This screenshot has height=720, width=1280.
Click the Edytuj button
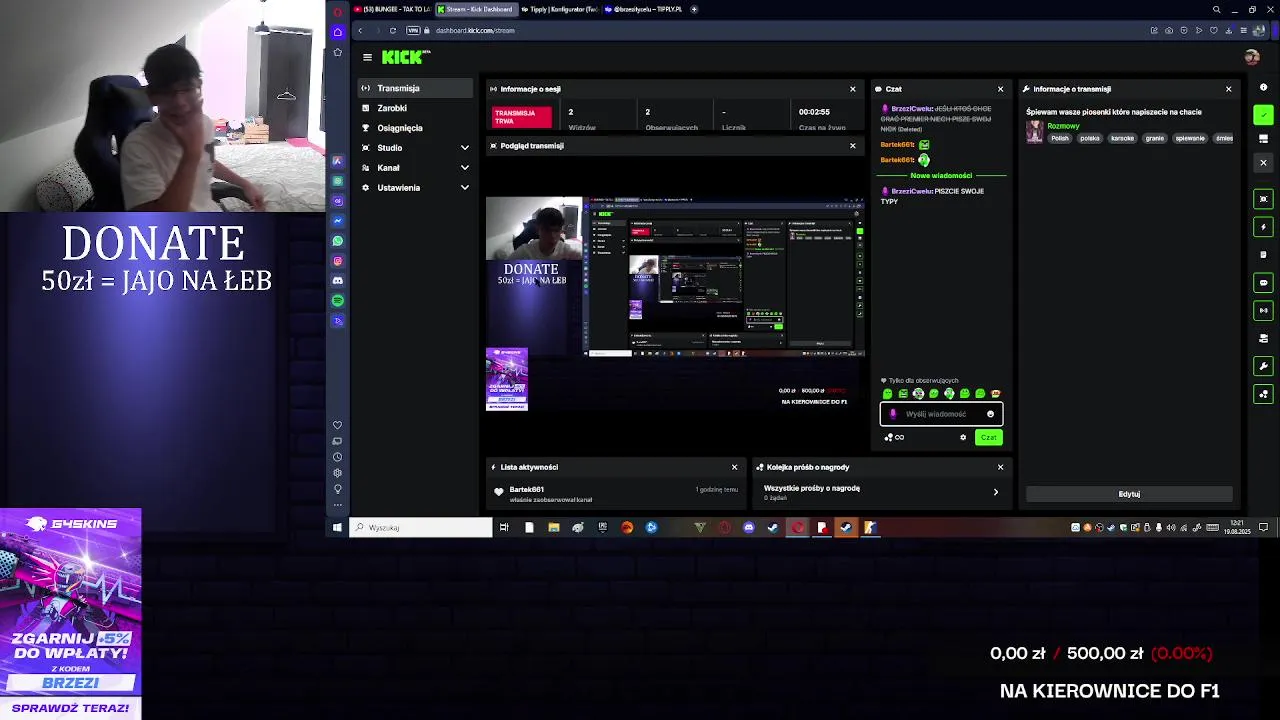(x=1129, y=494)
